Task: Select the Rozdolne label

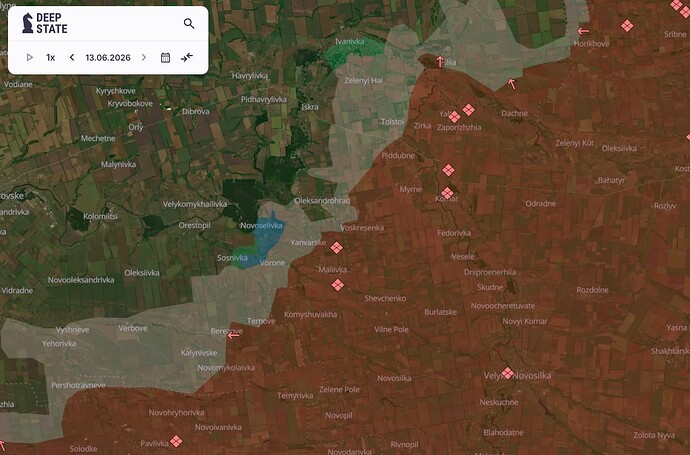Action: 593,290
